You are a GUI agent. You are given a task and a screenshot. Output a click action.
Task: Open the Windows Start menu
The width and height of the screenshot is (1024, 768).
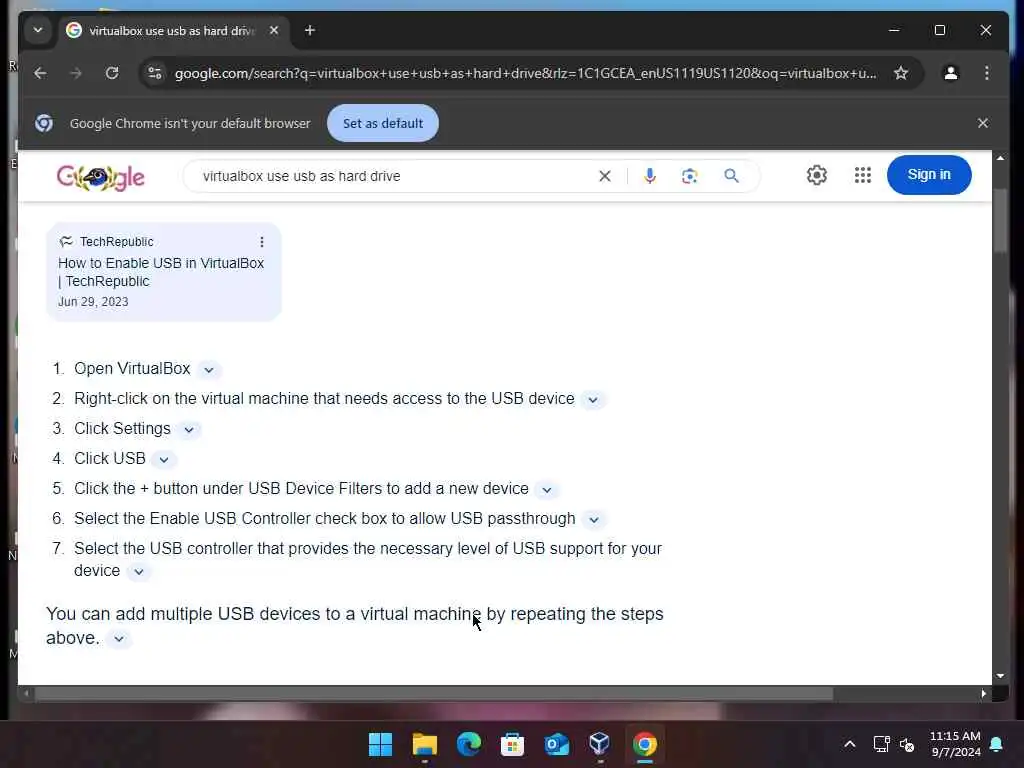coord(381,744)
